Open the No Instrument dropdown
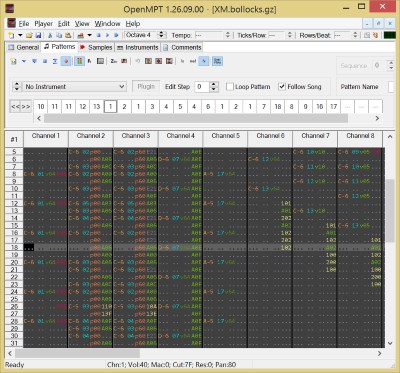Screen dimensions: 400x373 [x=74, y=87]
